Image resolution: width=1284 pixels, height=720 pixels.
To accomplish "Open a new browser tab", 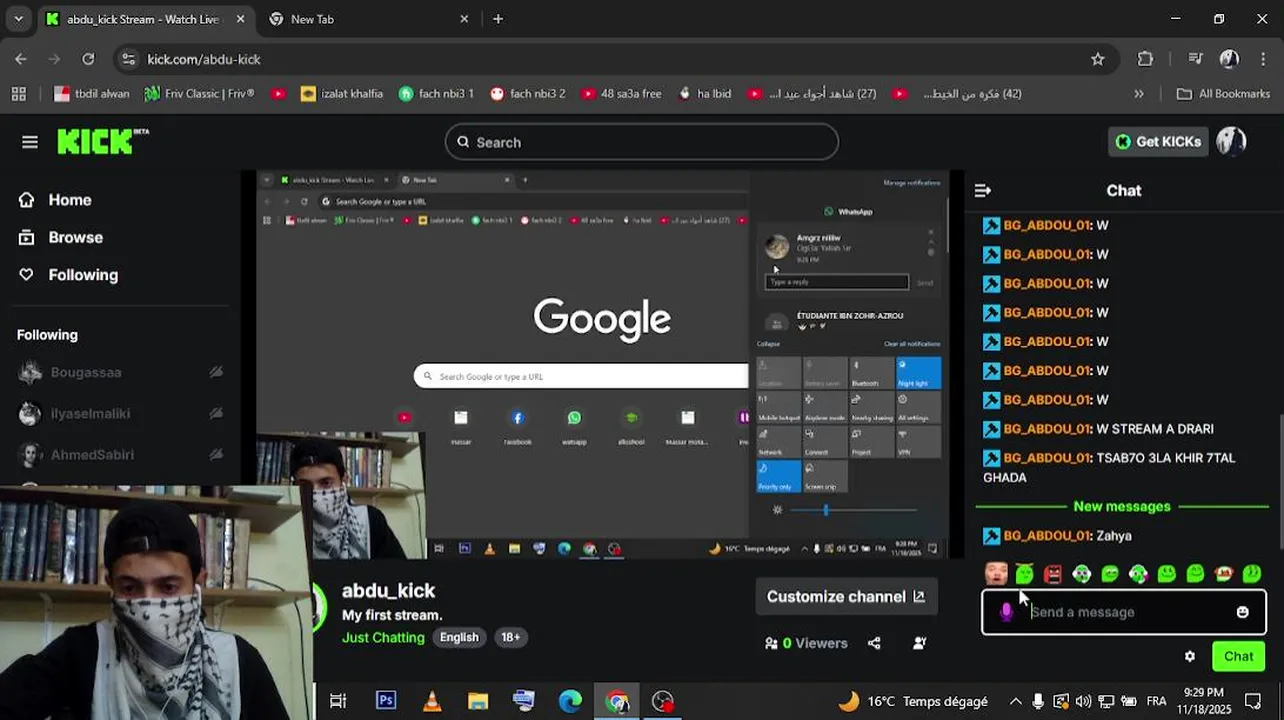I will tap(498, 19).
